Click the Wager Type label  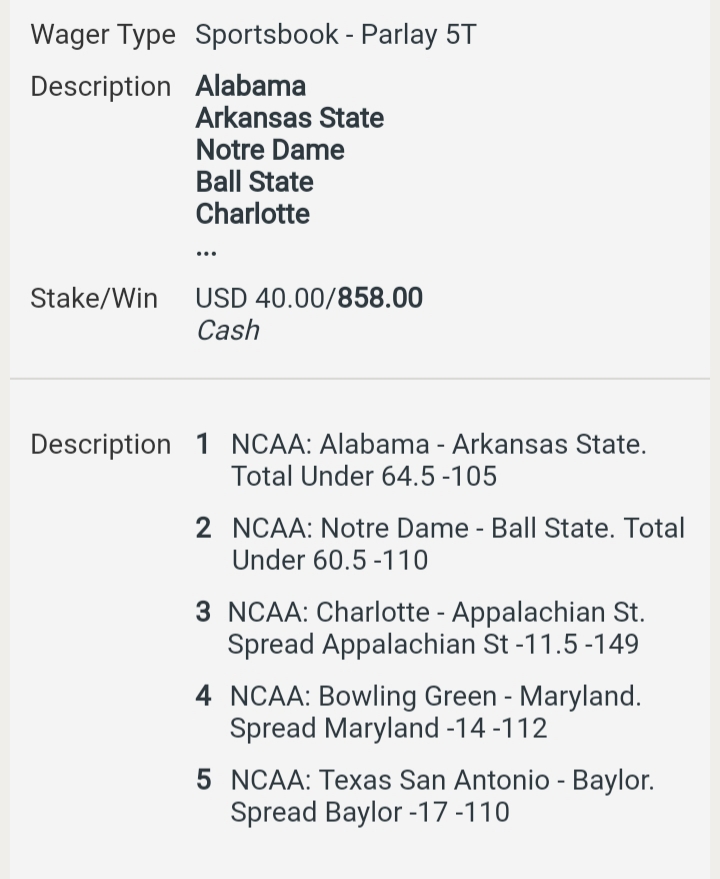[x=103, y=35]
